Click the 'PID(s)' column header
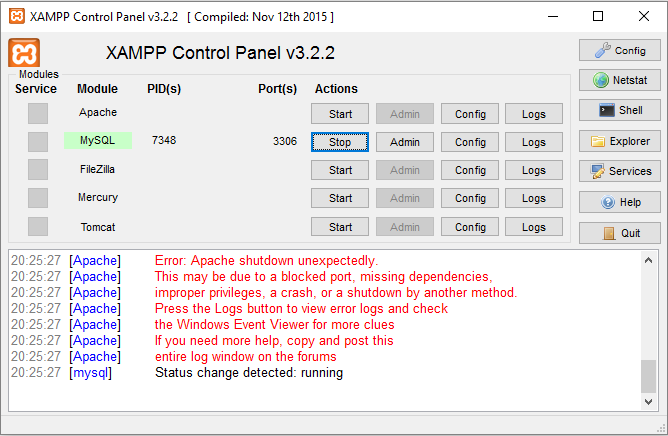Image resolution: width=668 pixels, height=436 pixels. [164, 89]
